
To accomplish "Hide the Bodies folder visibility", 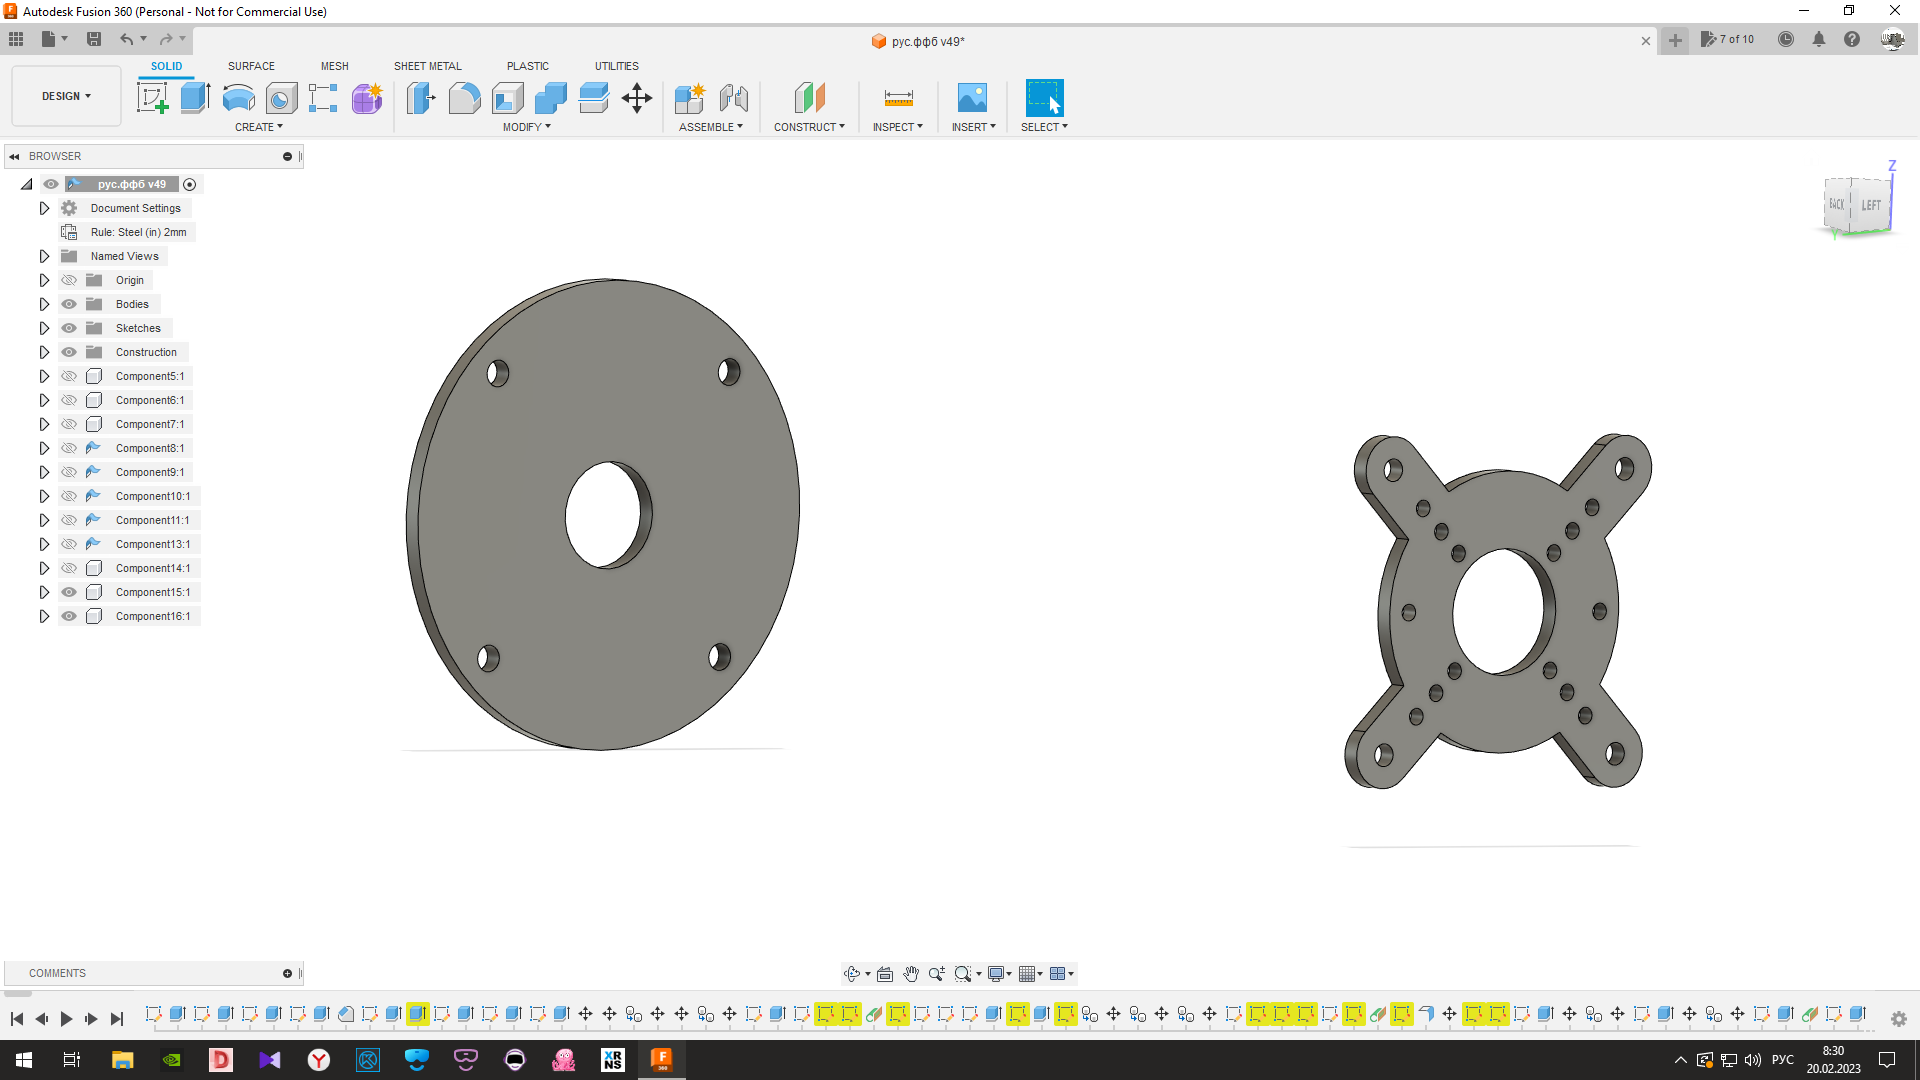I will pos(69,304).
